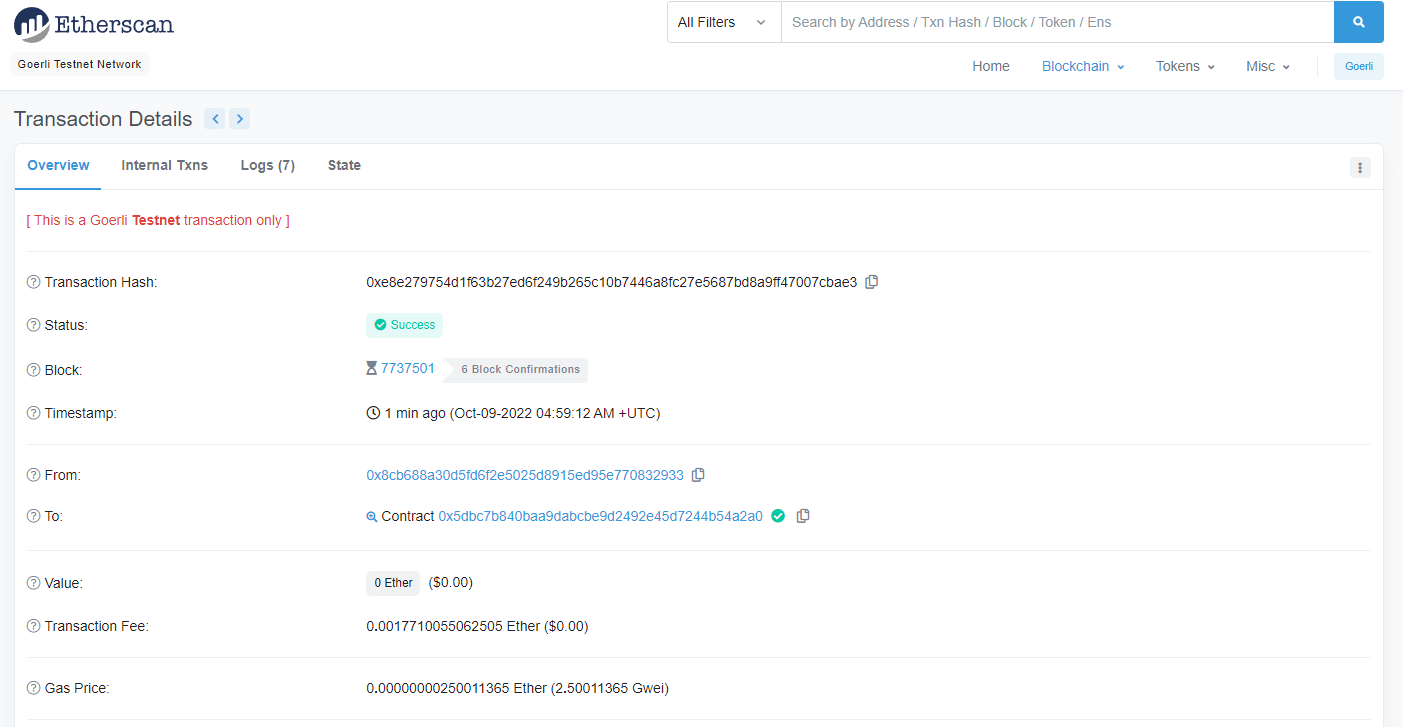Expand the Blockchain menu
1403x727 pixels.
pos(1083,66)
